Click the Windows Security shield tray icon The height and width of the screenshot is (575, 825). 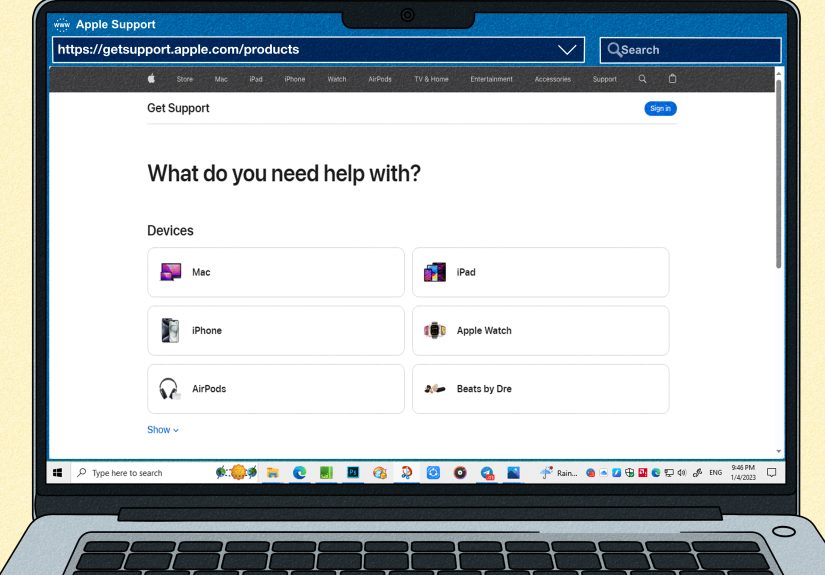(629, 473)
